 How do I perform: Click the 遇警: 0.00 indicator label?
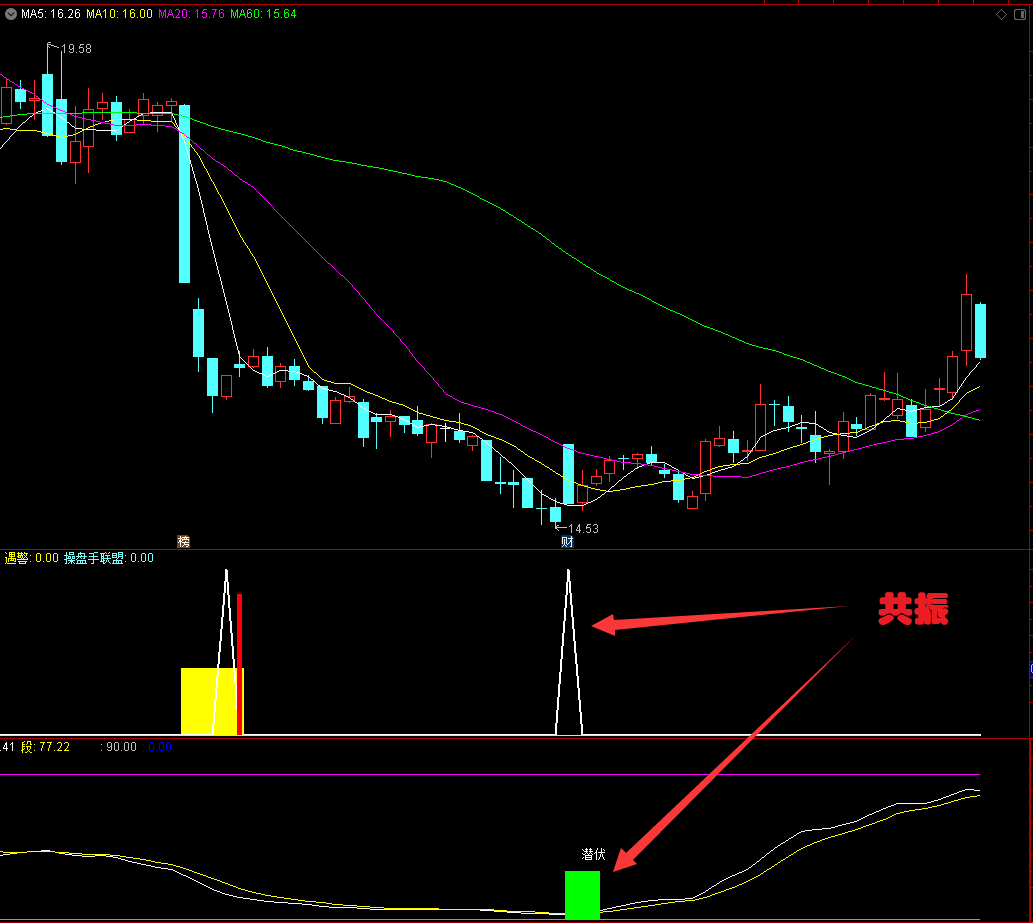pyautogui.click(x=32, y=558)
